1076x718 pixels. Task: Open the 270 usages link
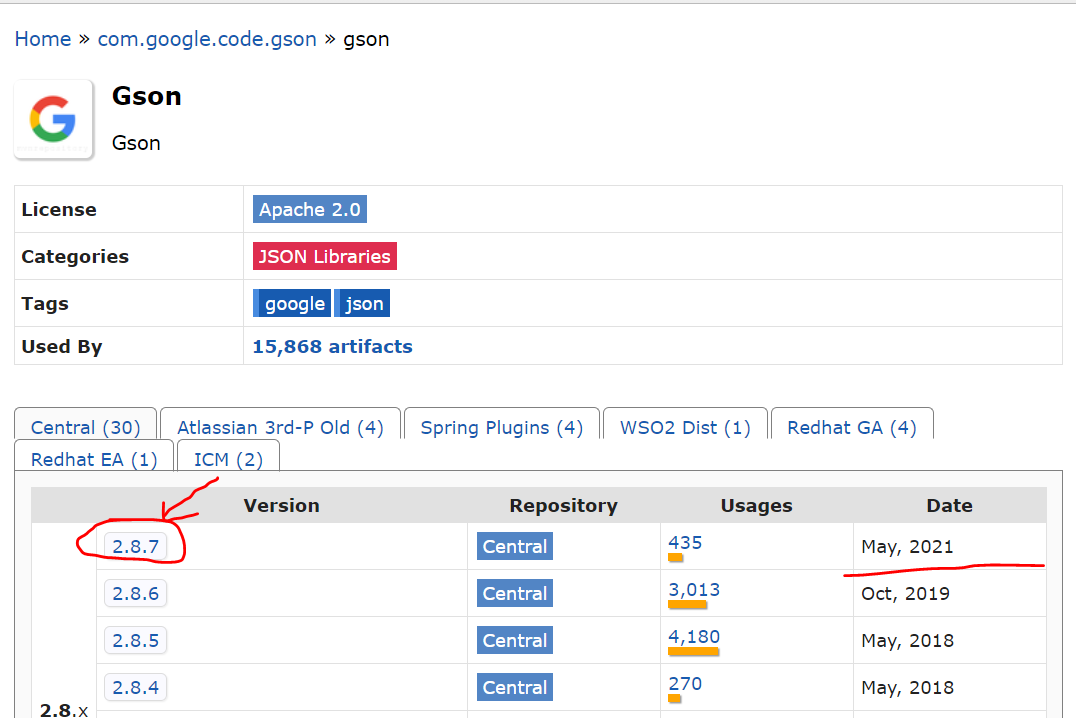click(685, 683)
